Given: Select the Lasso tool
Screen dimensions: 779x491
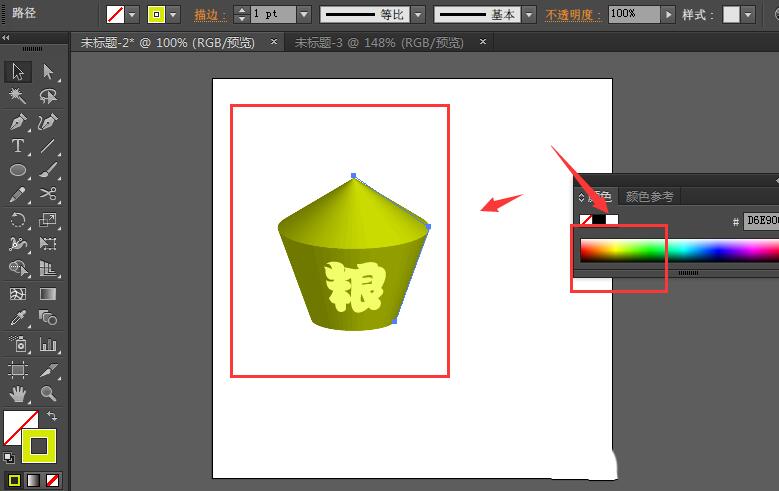Looking at the screenshot, I should 48,95.
